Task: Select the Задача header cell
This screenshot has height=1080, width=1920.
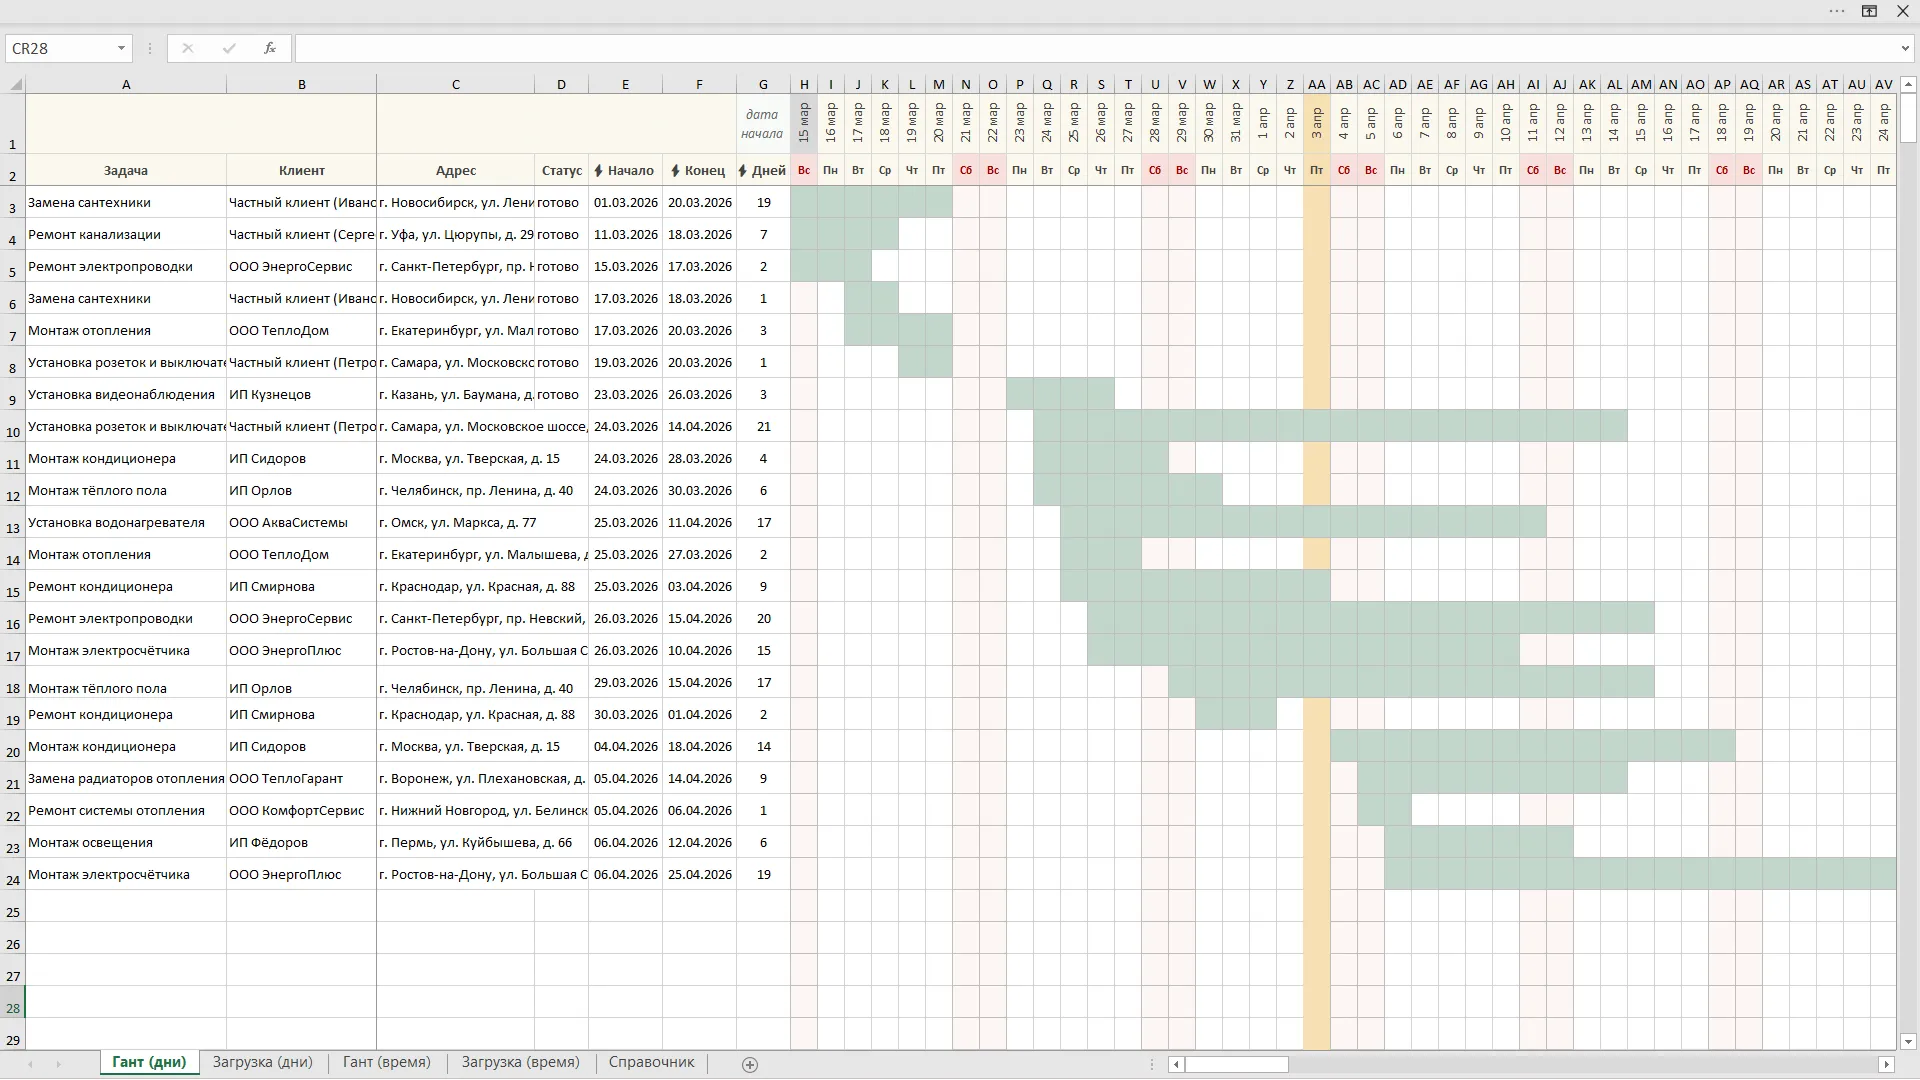Action: coord(126,171)
